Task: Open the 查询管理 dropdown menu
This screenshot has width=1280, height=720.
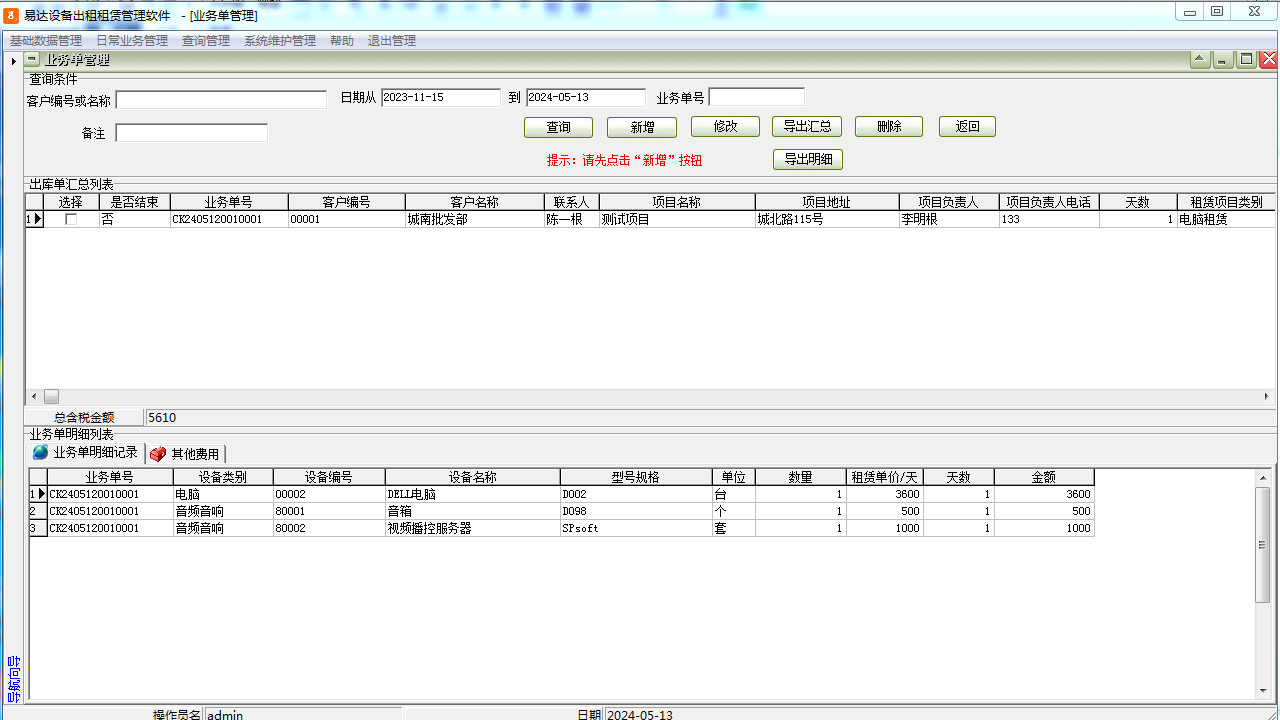Action: [x=206, y=41]
